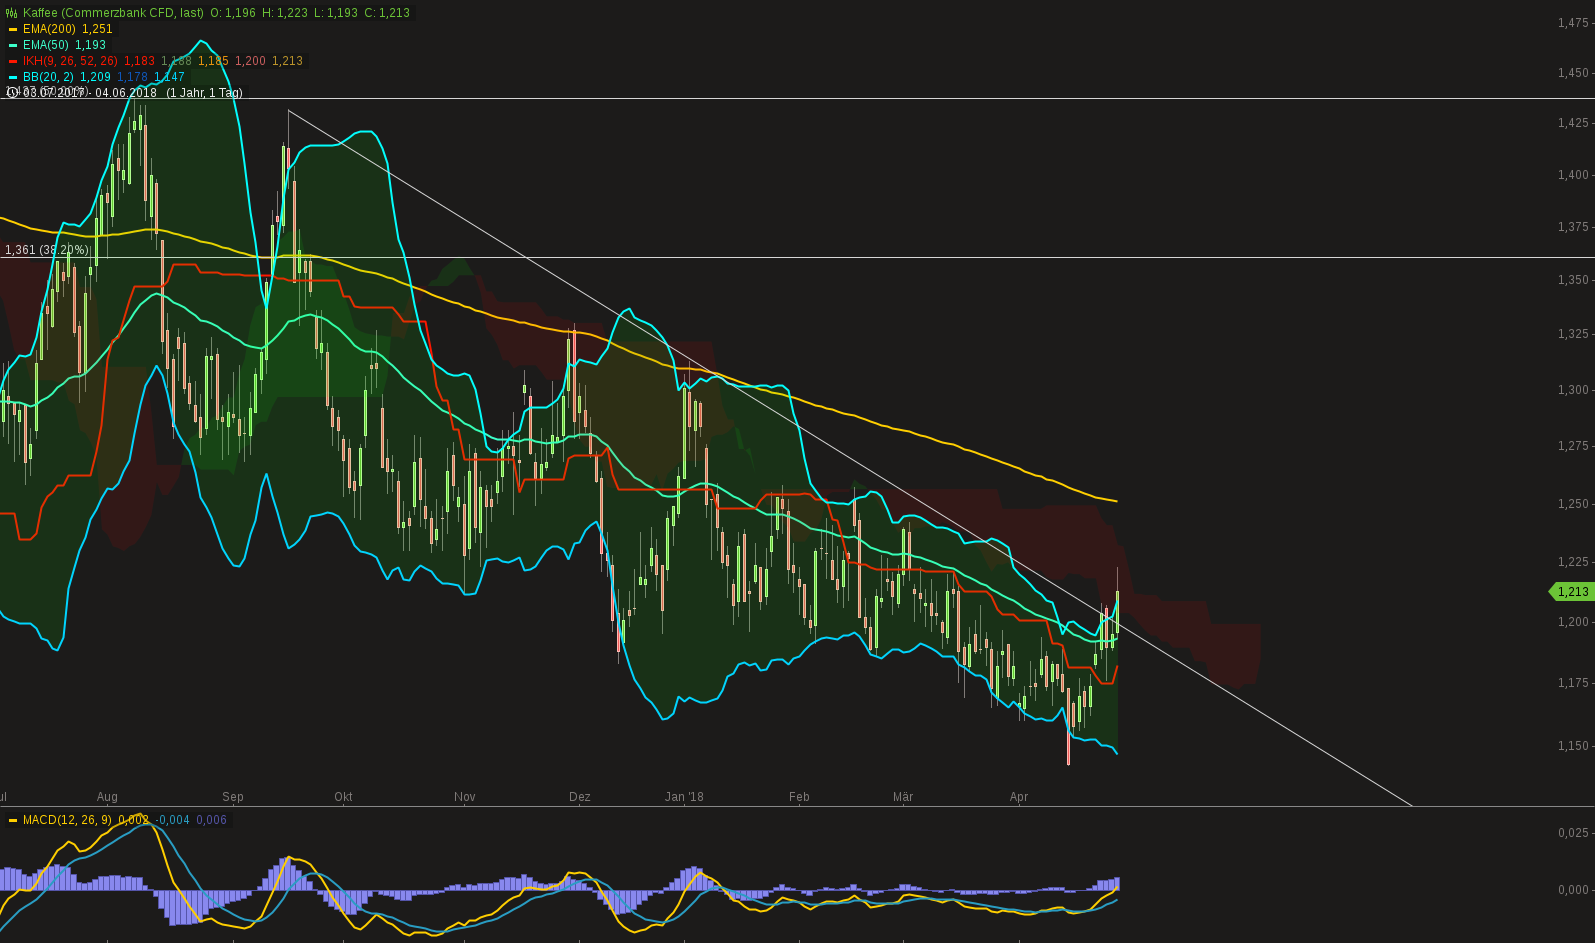
Task: Click the 1,250 price axis label
Action: click(x=1573, y=504)
